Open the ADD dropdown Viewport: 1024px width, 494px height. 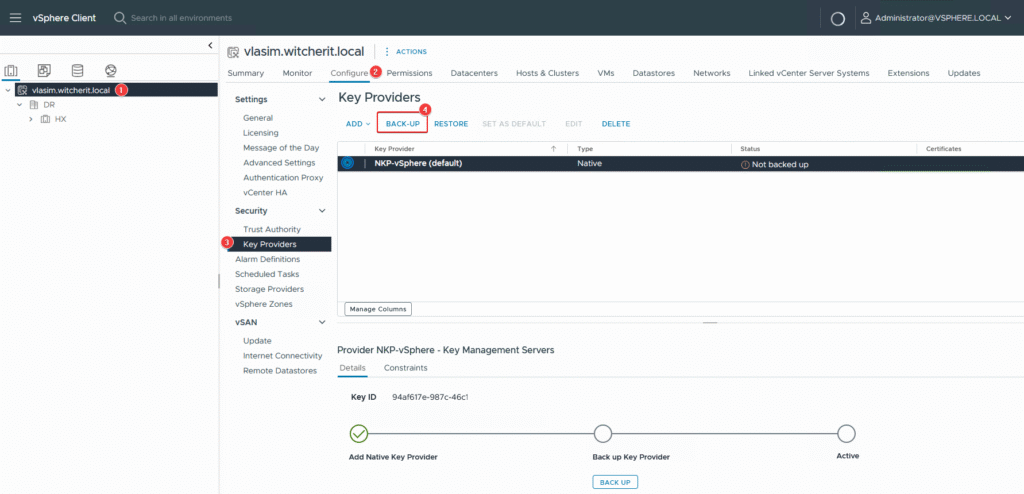[358, 124]
